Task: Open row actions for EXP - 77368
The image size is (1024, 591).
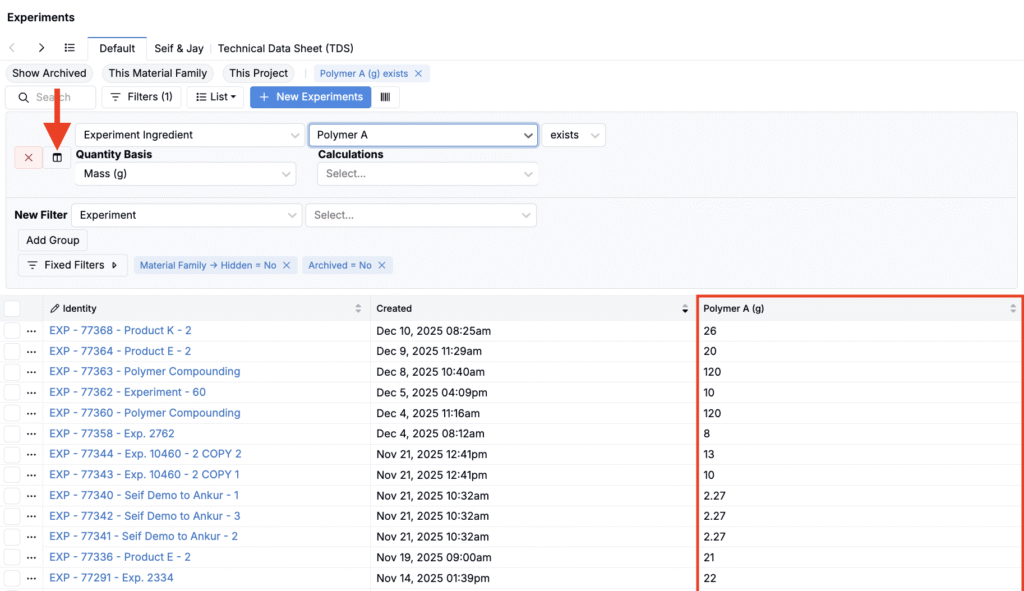Action: pos(32,331)
